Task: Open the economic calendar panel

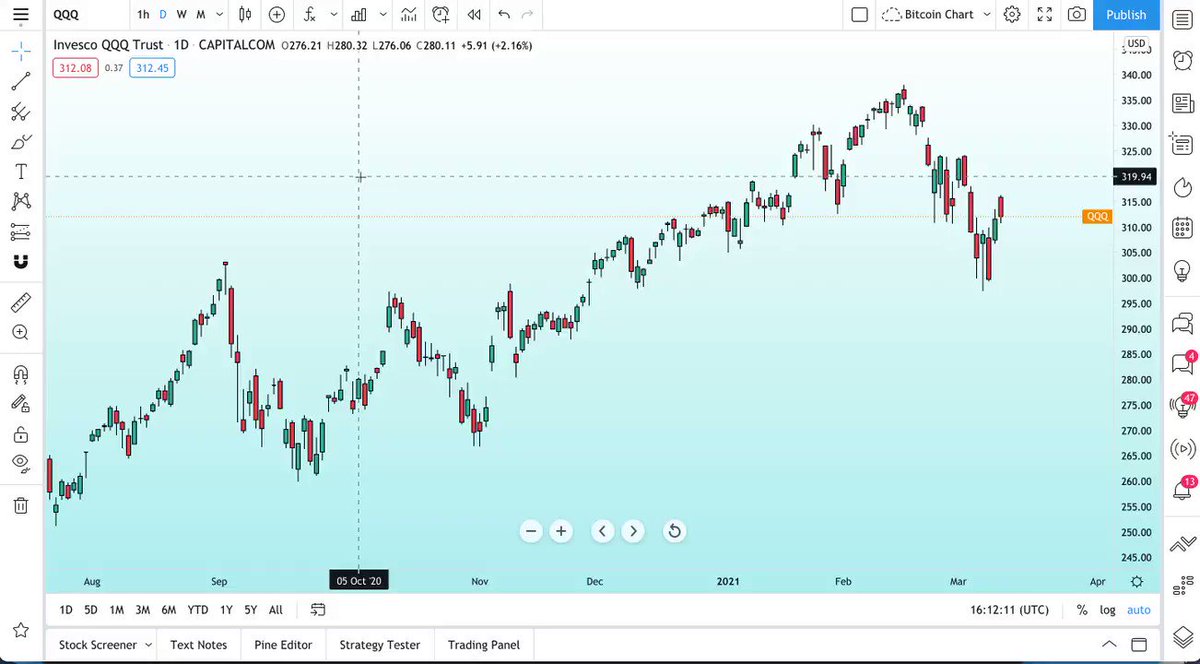Action: (1181, 228)
